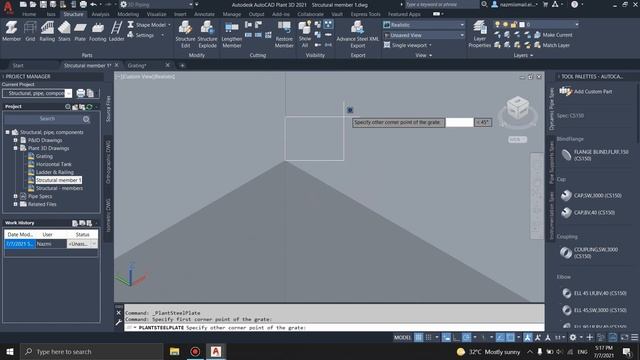Toggle grid display in status bar
The image size is (640, 360).
pyautogui.click(x=418, y=338)
